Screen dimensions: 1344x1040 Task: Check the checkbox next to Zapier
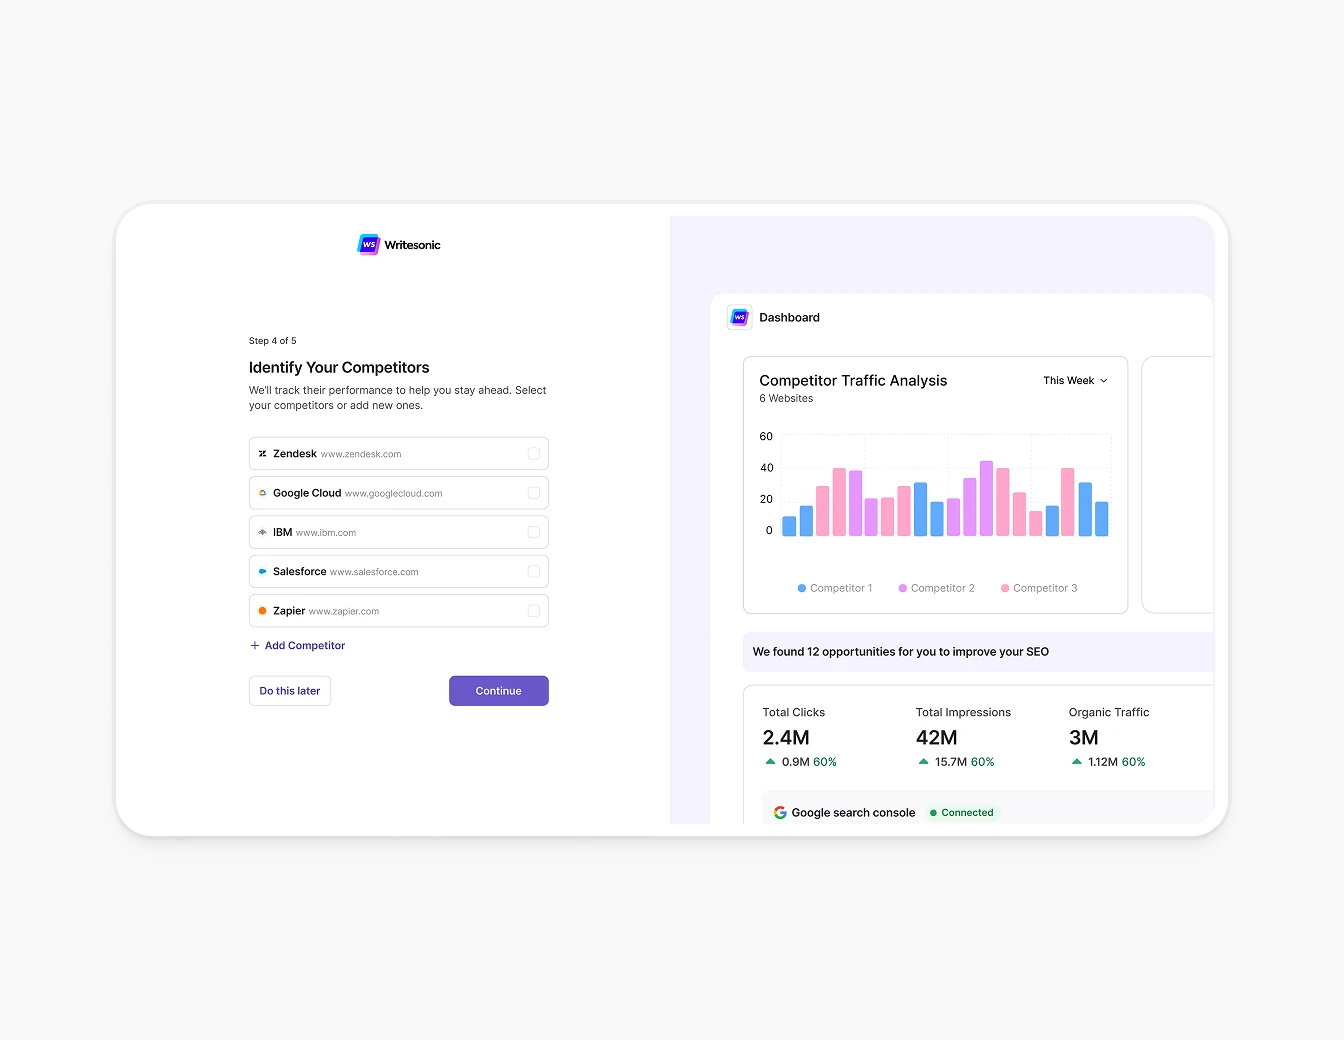click(534, 610)
